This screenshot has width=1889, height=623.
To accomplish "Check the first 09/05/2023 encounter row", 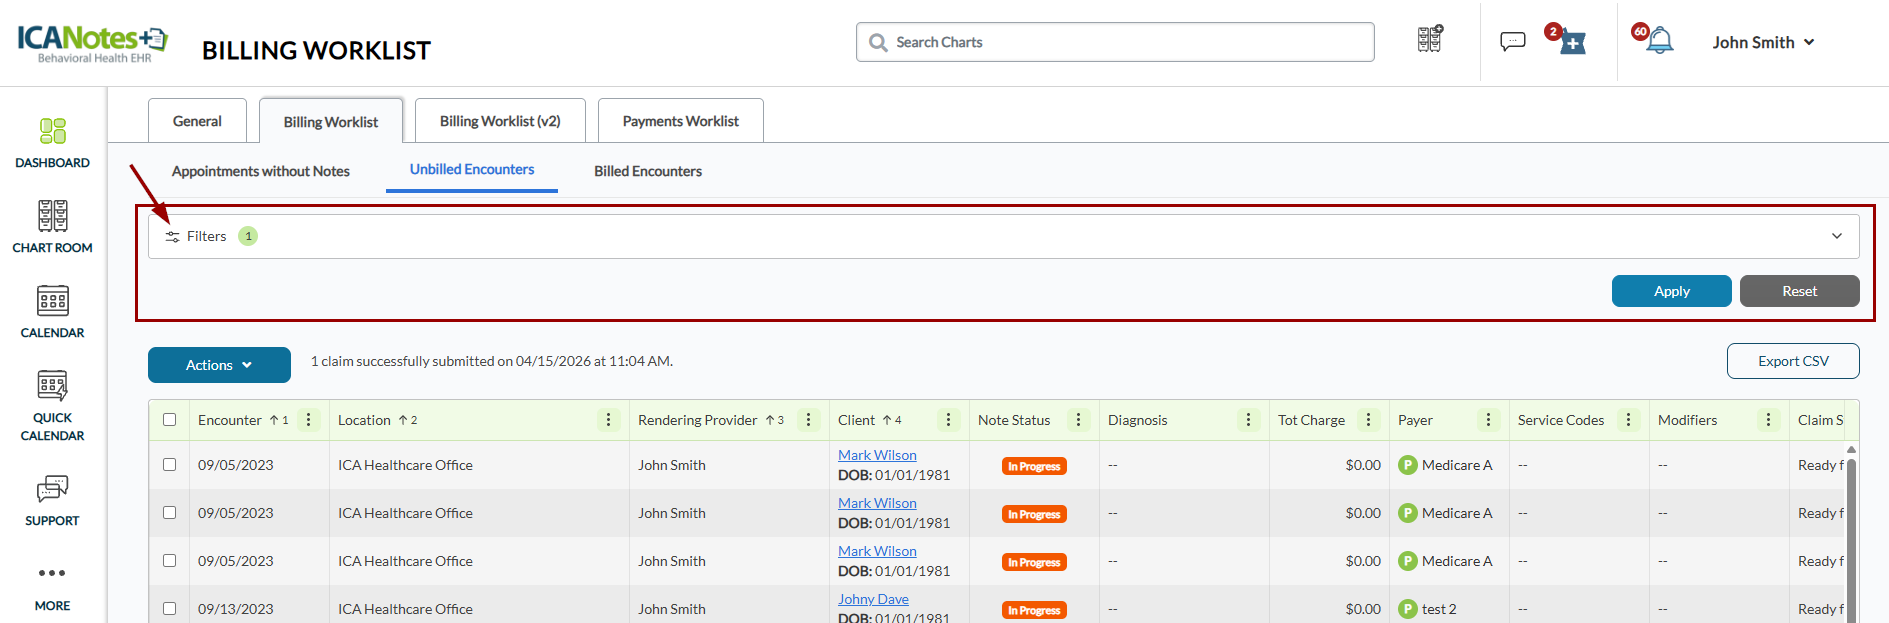I will pyautogui.click(x=170, y=465).
